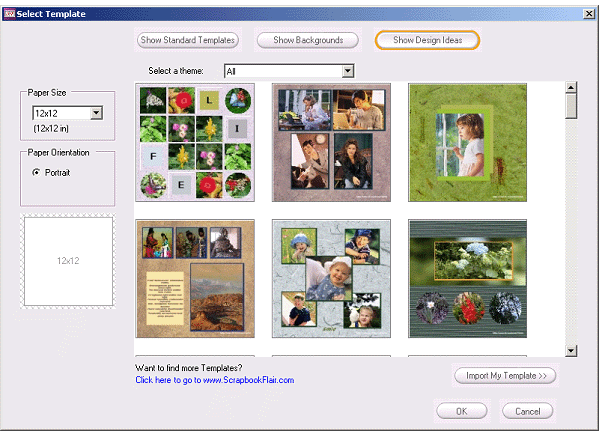
Task: Click the template list scrollbar thumb
Action: tap(571, 106)
